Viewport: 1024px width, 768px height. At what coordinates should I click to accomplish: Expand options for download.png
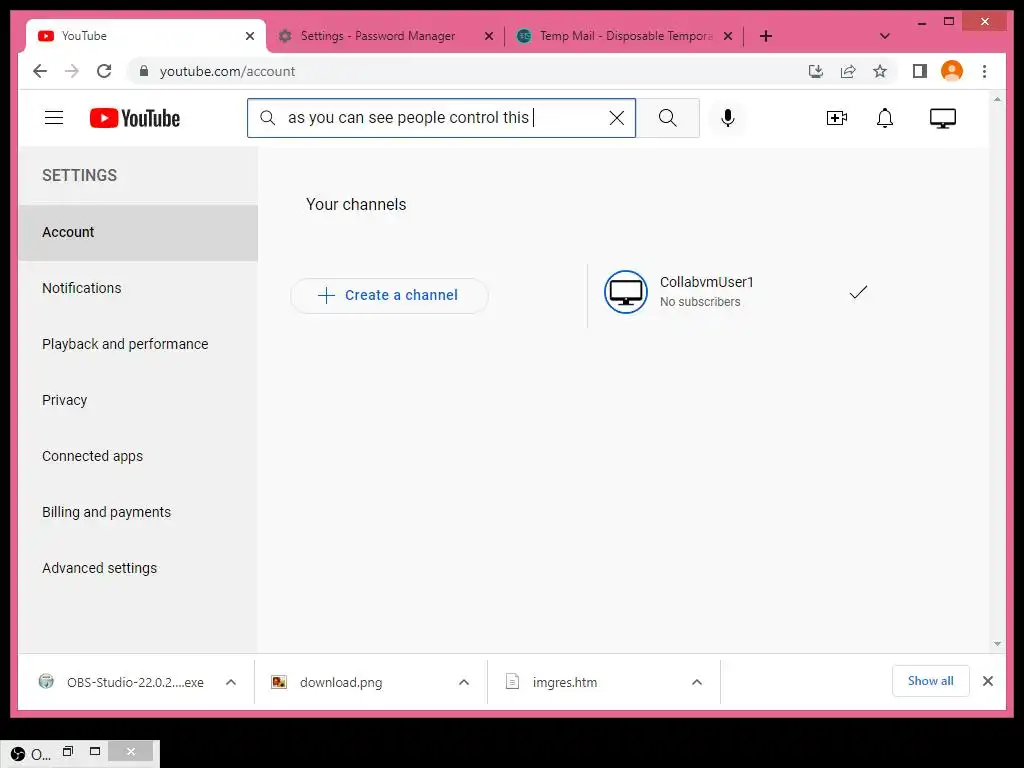coord(464,682)
